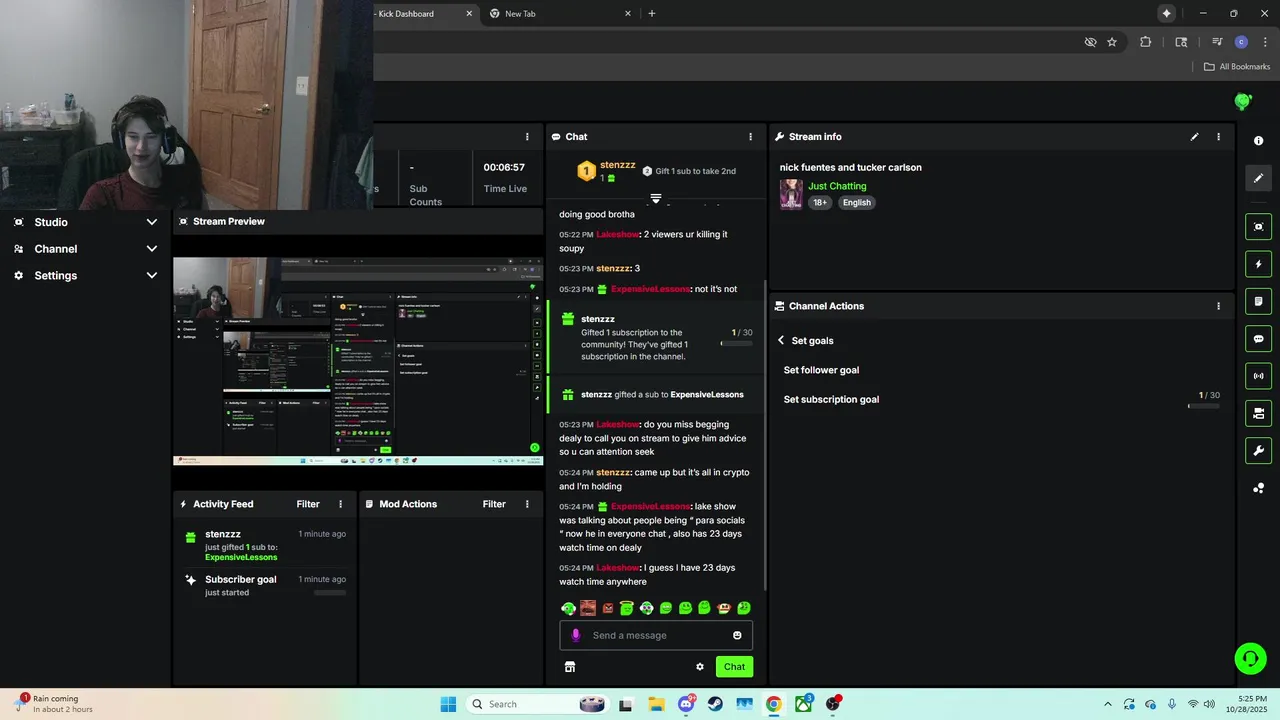The width and height of the screenshot is (1280, 720).
Task: Click ExpensiveLessons in the Activity Feed
Action: pos(241,557)
